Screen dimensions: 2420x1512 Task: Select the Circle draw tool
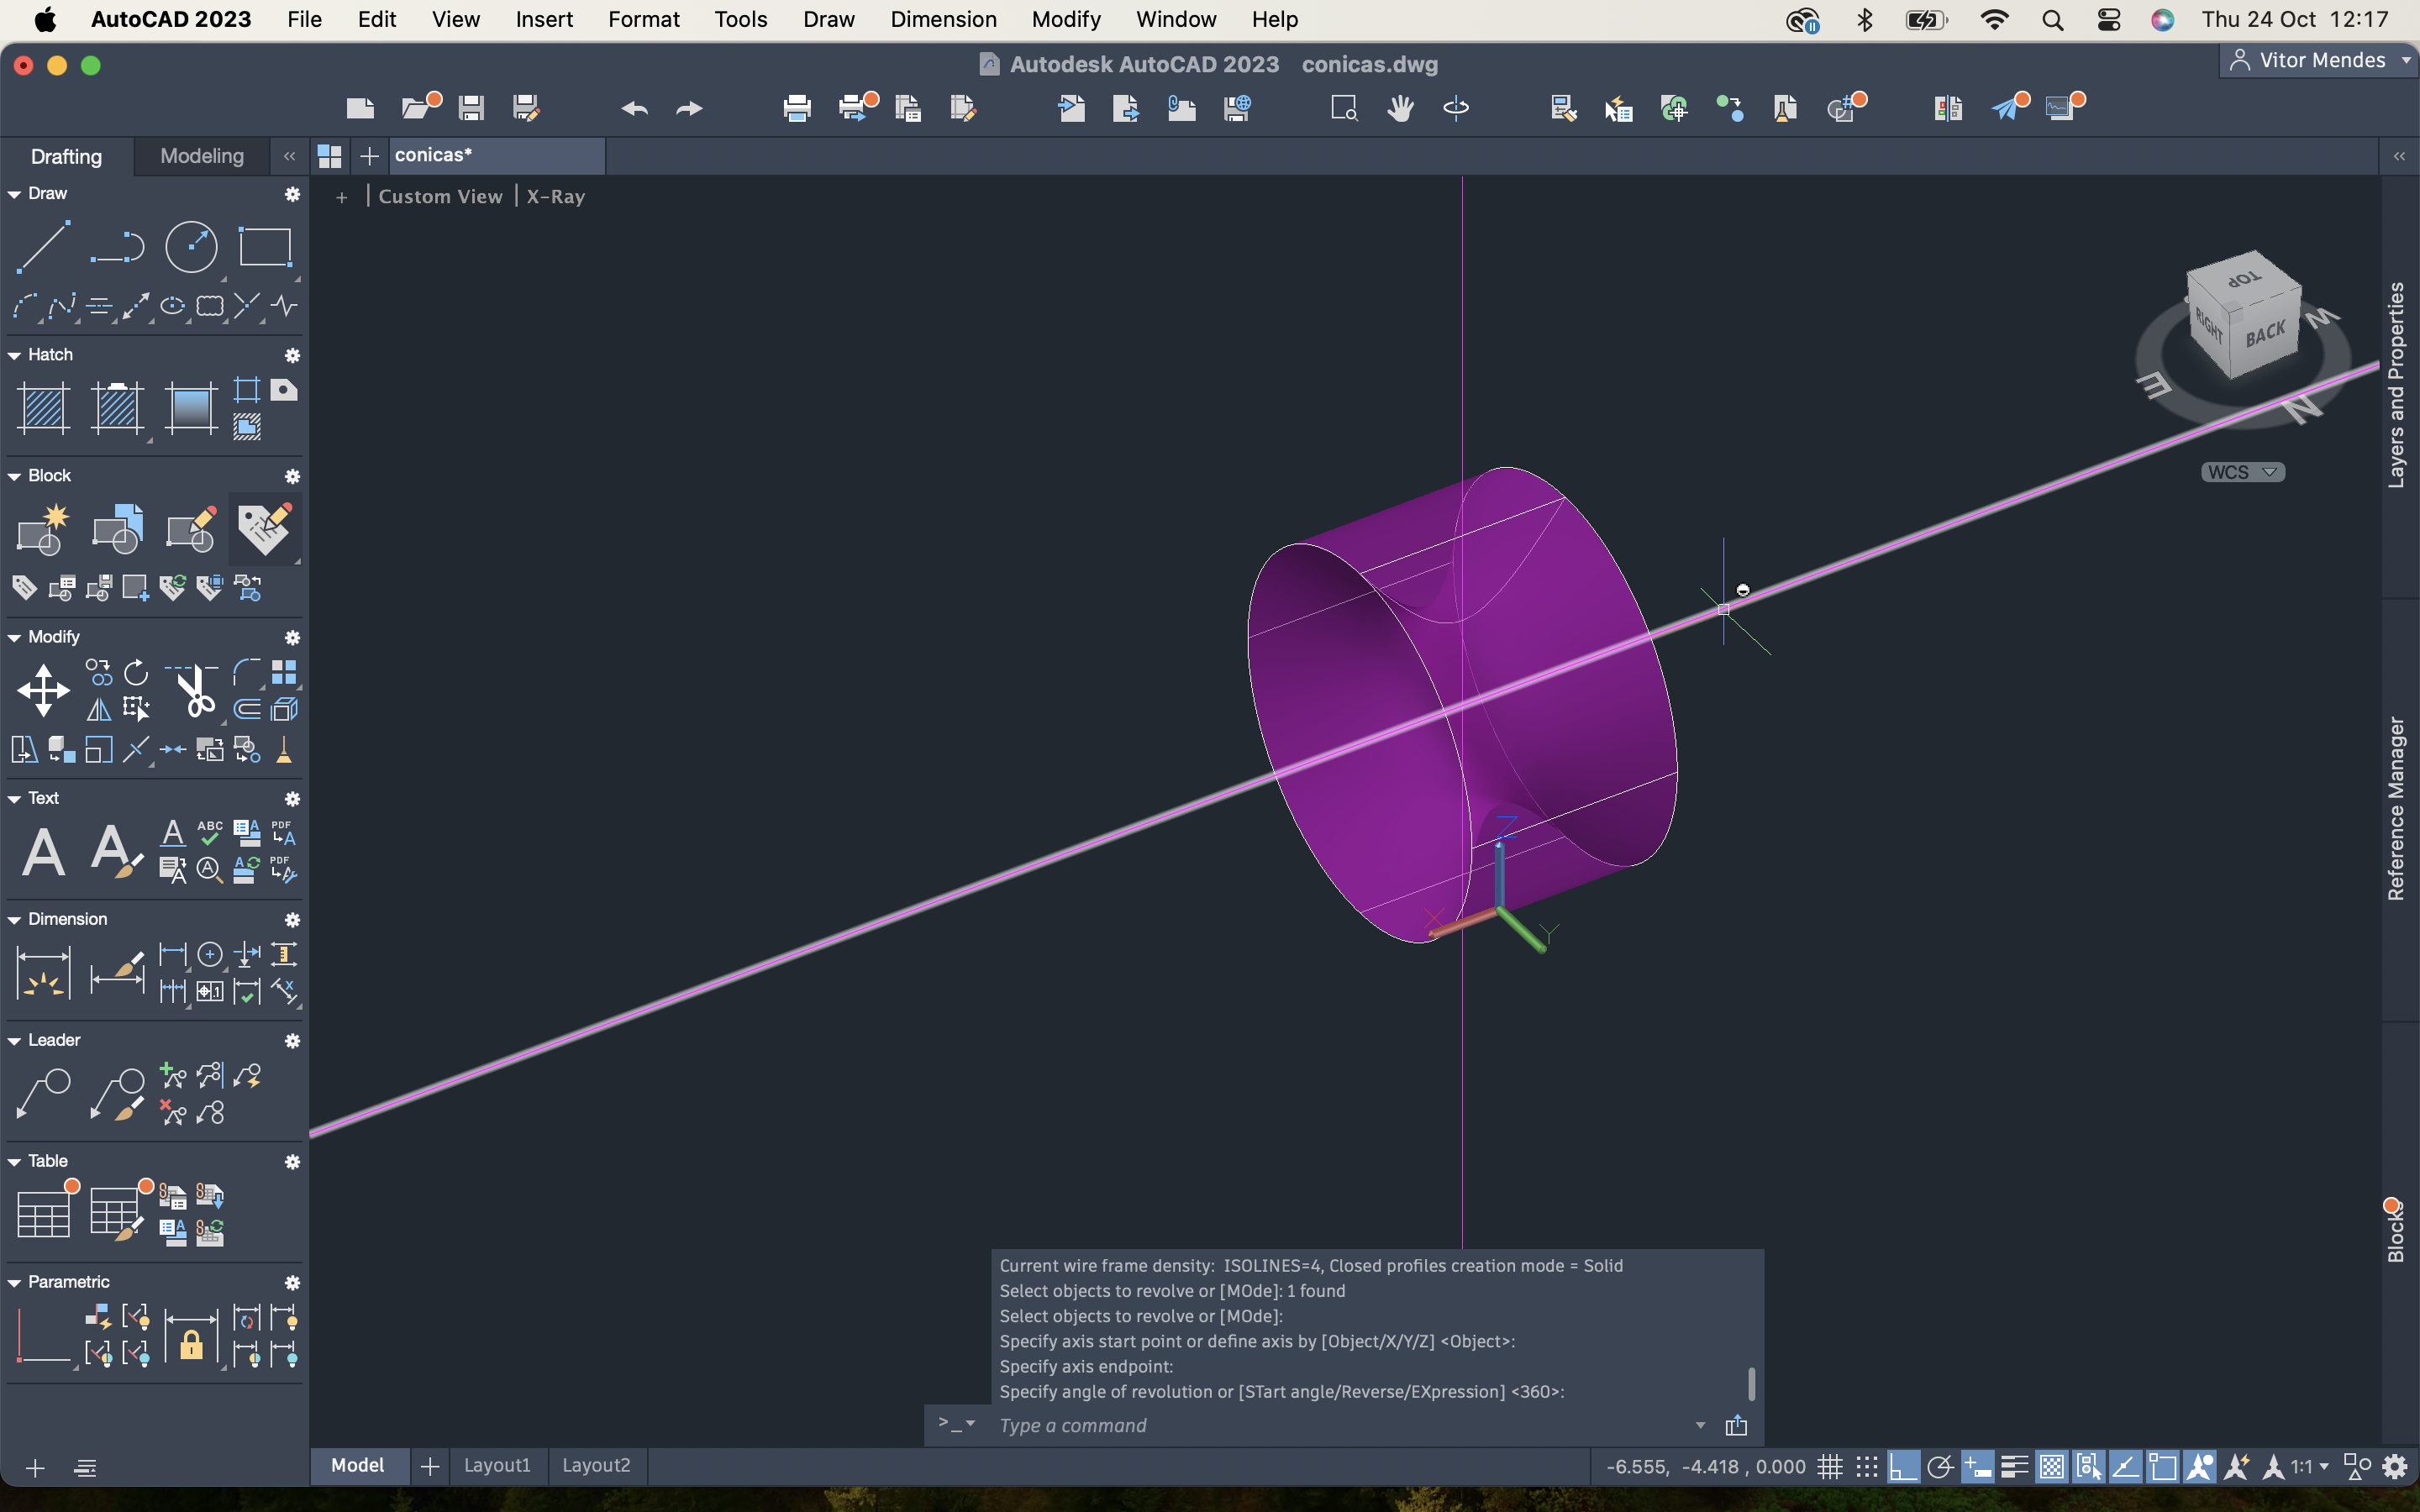[x=190, y=246]
